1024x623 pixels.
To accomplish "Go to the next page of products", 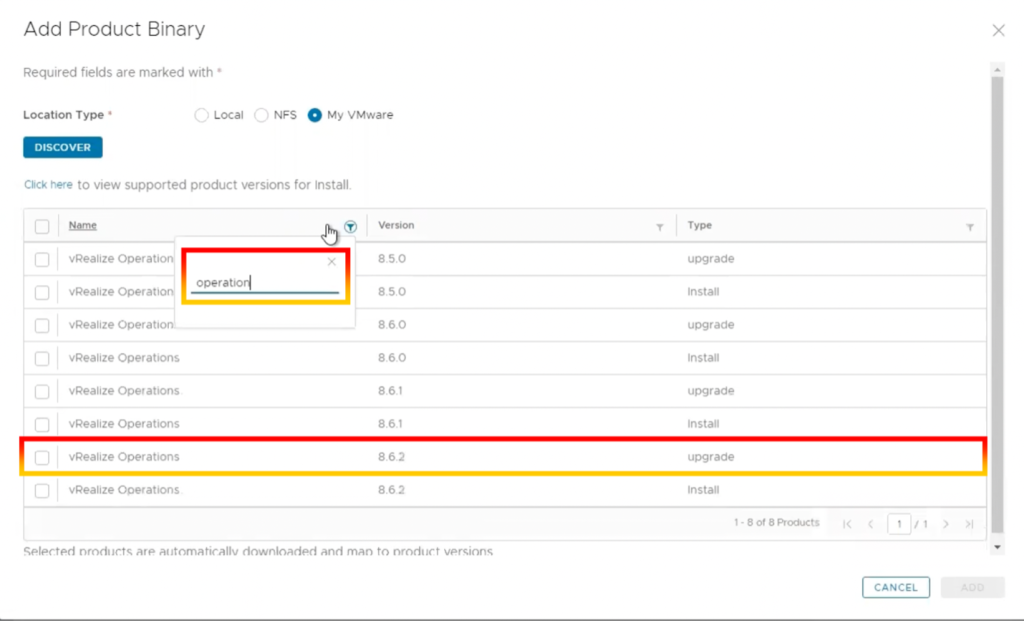I will click(946, 524).
